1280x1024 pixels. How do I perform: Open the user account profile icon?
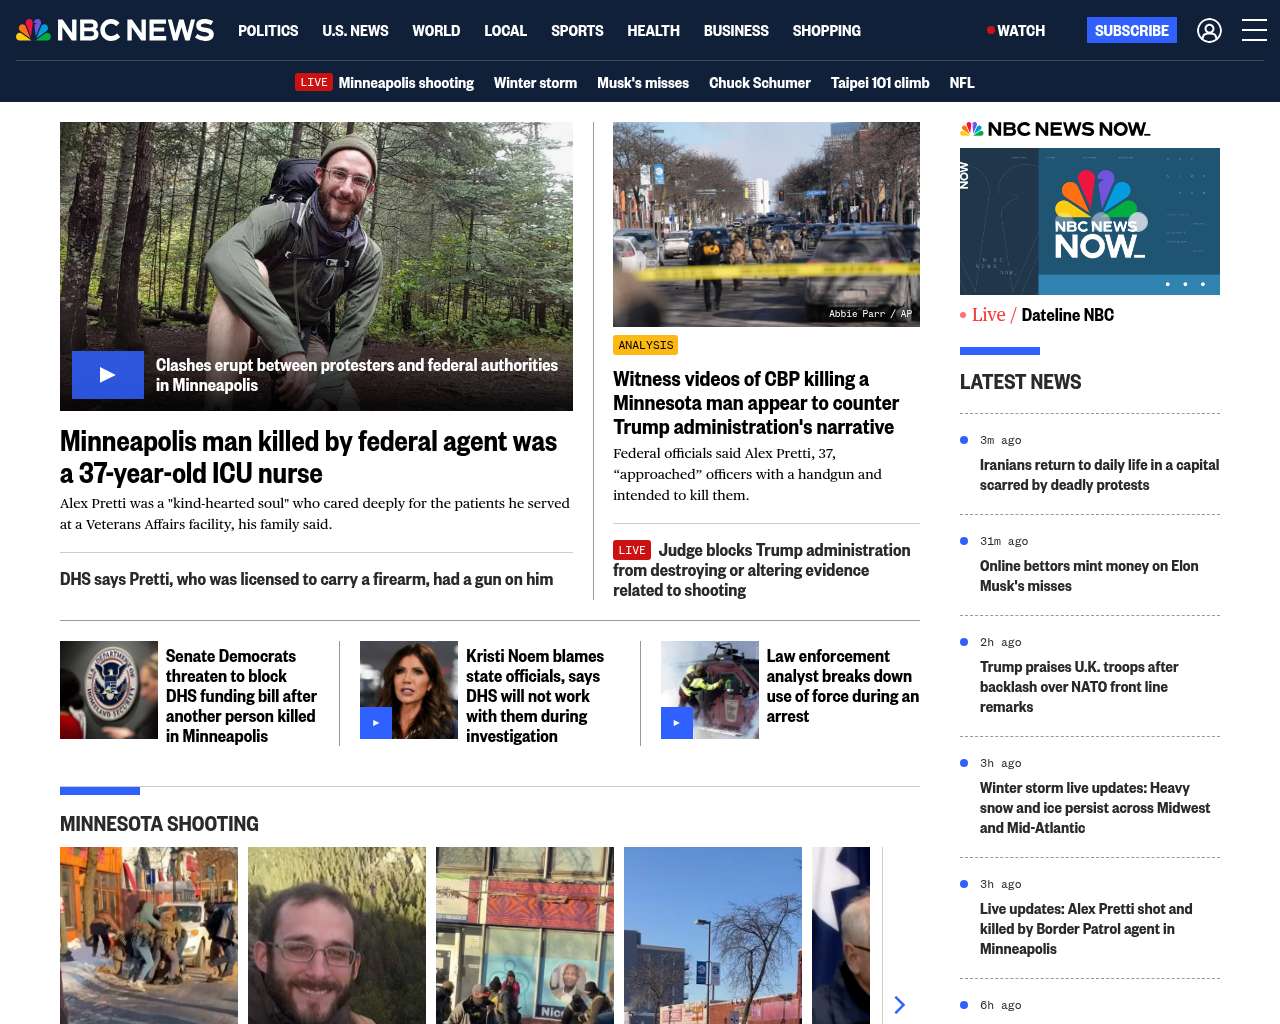click(1209, 31)
